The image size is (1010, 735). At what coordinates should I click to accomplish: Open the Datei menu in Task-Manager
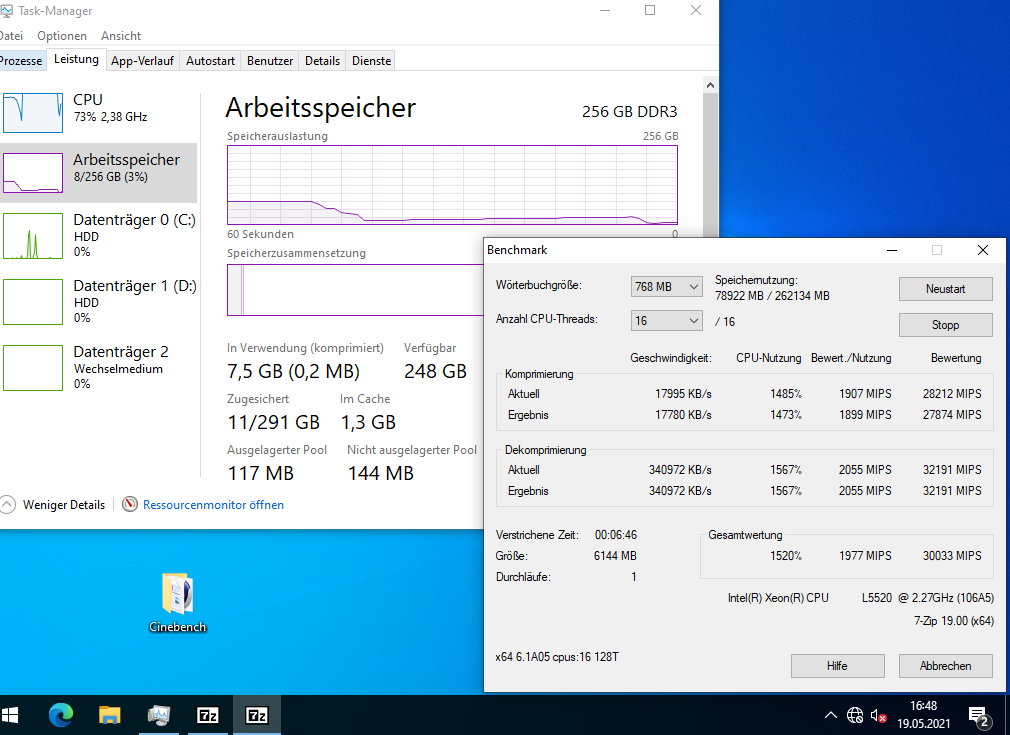tap(11, 35)
